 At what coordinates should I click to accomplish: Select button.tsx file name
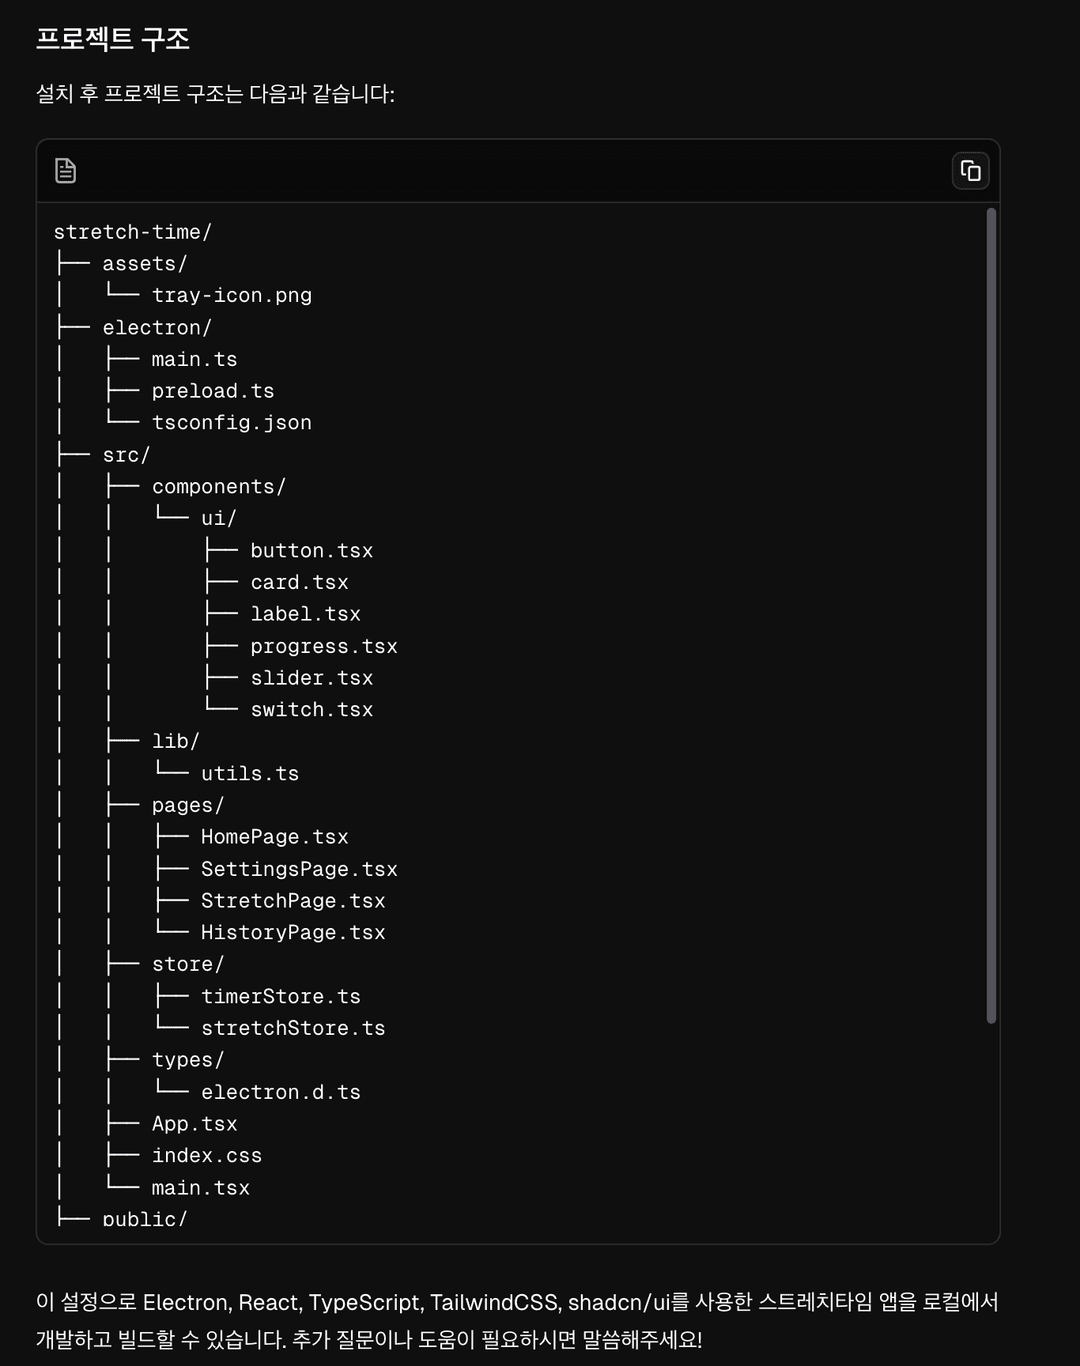click(x=311, y=551)
